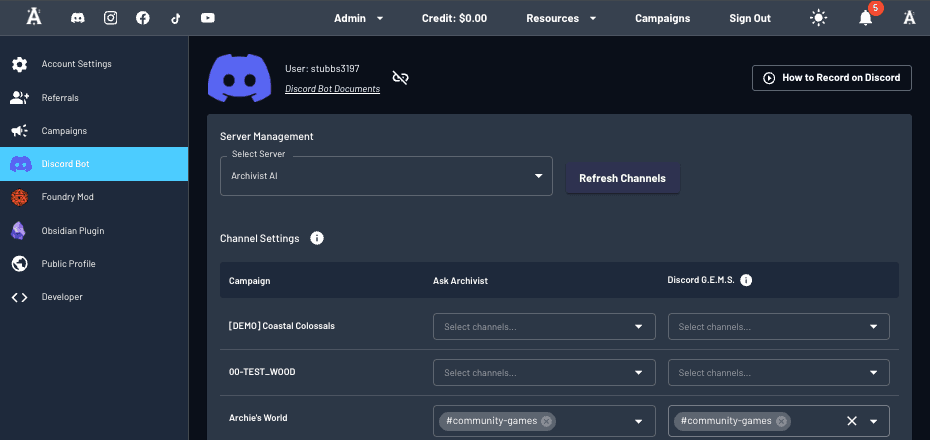Screen dimensions: 930x440
Task: Show info for Discord G.E.M.S.
Action: click(x=746, y=280)
